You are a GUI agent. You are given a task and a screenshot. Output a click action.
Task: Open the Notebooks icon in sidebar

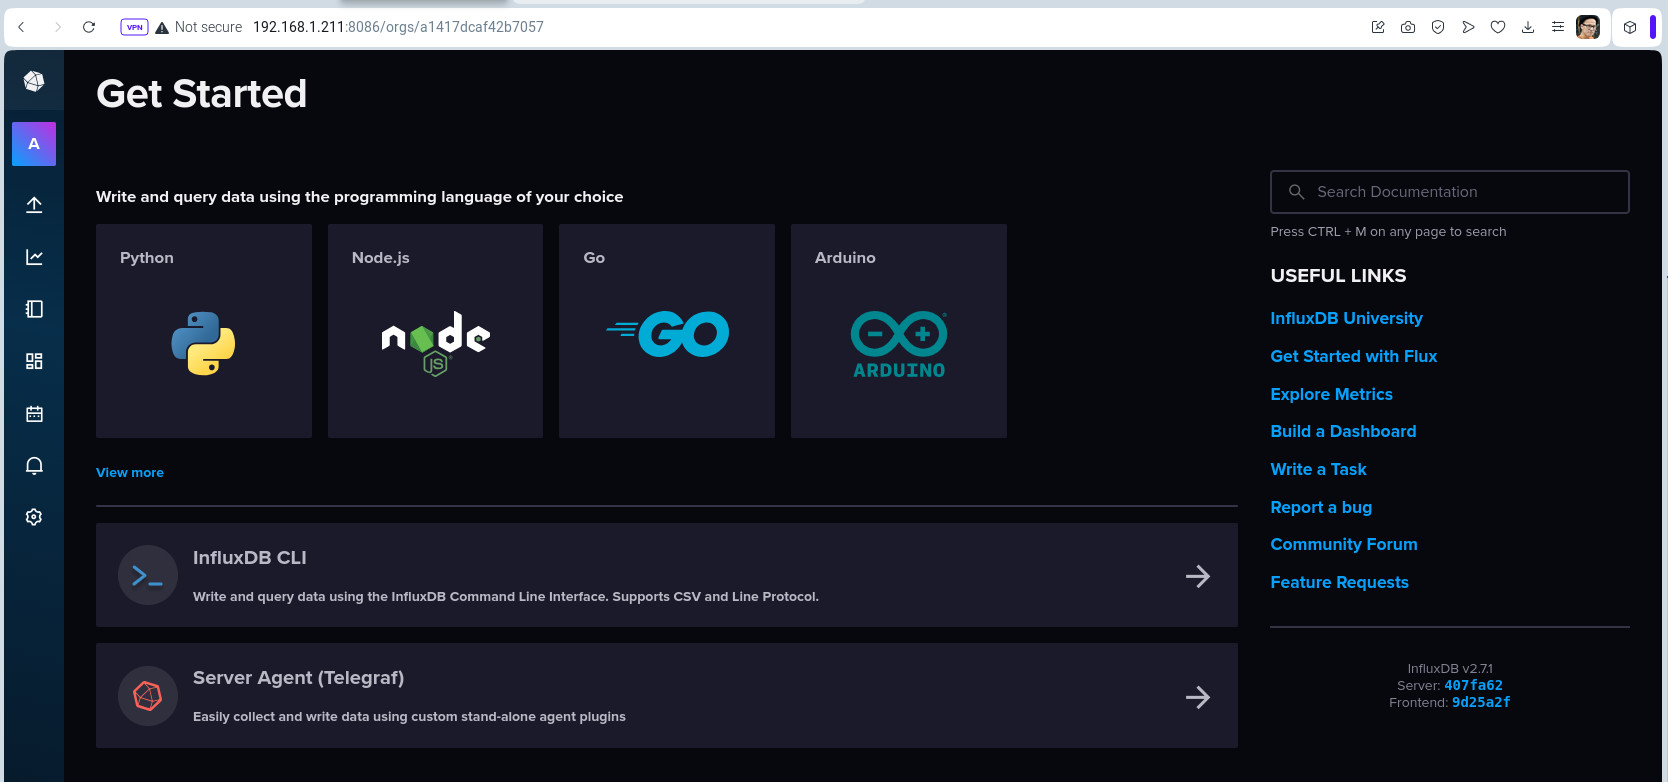(34, 309)
